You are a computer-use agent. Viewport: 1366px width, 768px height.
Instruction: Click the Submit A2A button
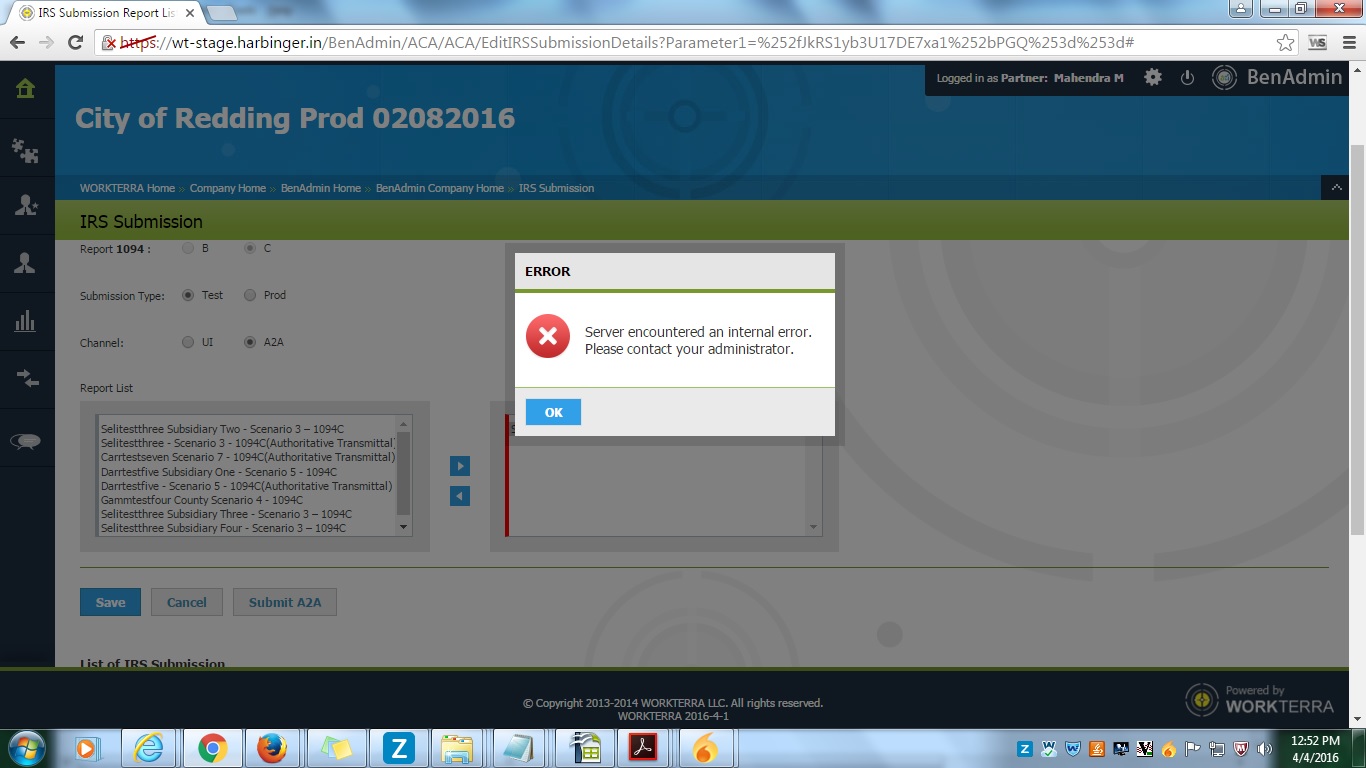click(285, 602)
